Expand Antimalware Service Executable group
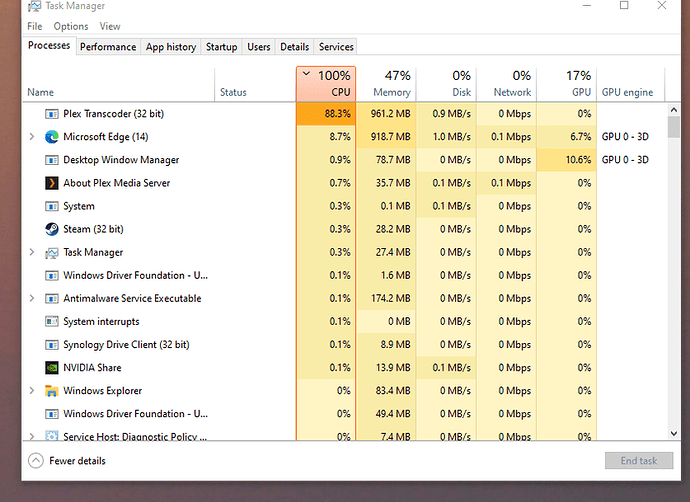Image resolution: width=690 pixels, height=502 pixels. (x=32, y=298)
